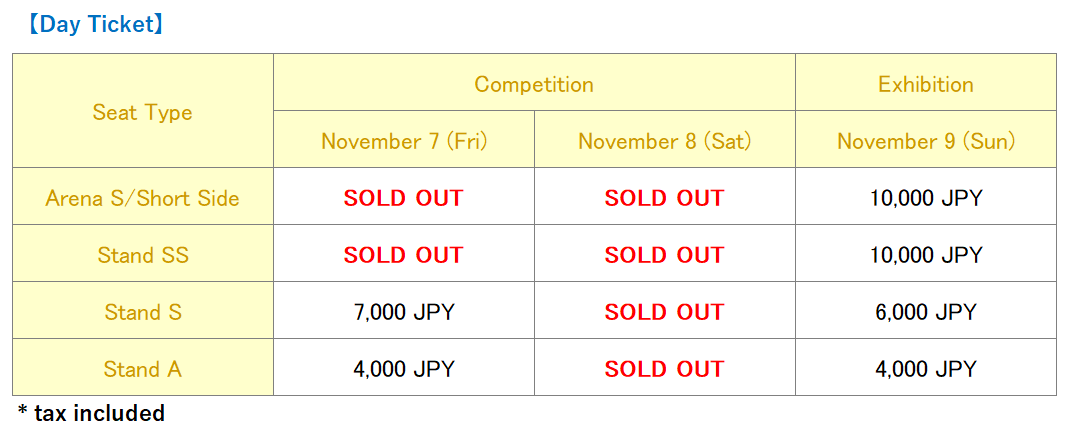Select the November 8 (Sat) date header
Viewport: 1069px width, 424px height.
664,141
